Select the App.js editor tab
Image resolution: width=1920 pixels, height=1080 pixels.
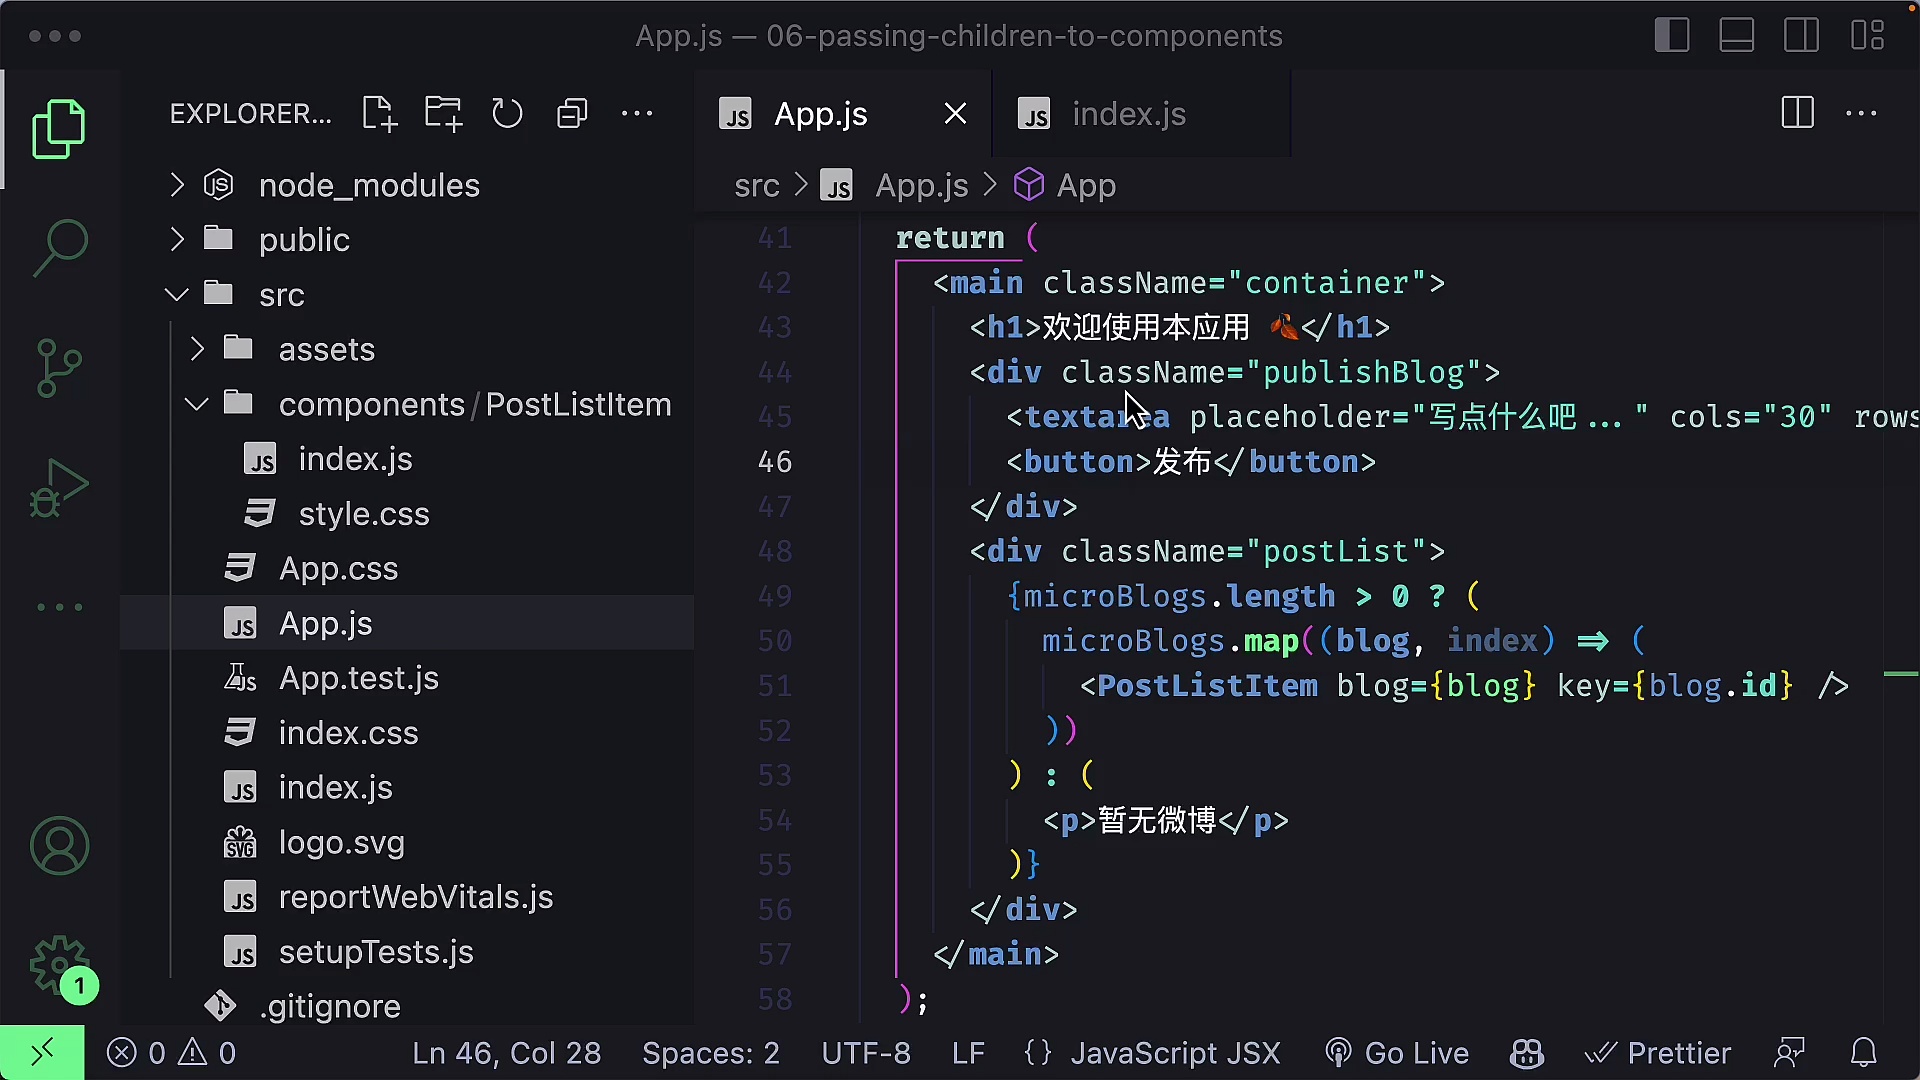(x=844, y=114)
